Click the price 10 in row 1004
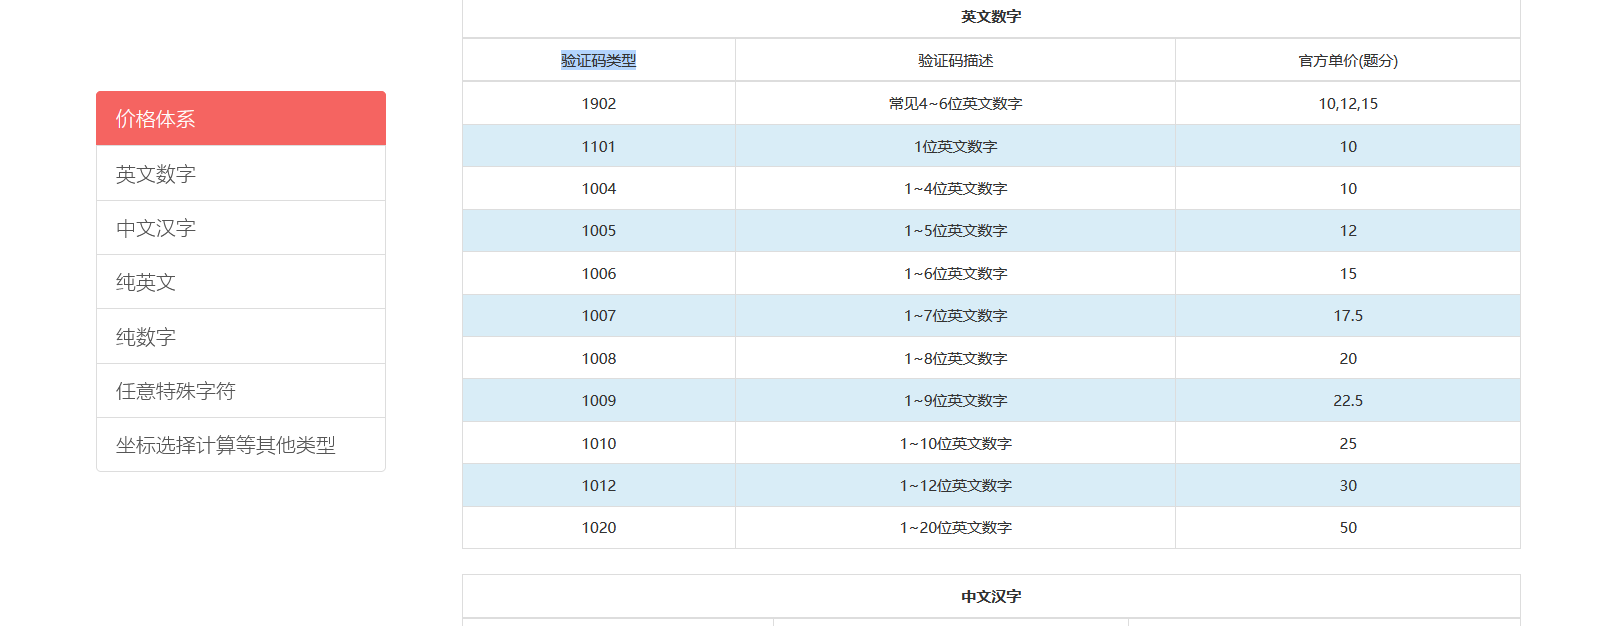Image resolution: width=1621 pixels, height=626 pixels. pyautogui.click(x=1348, y=188)
